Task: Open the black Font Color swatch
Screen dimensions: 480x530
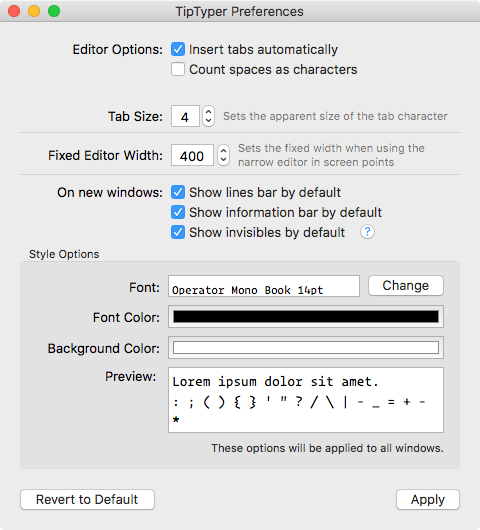Action: click(x=306, y=317)
